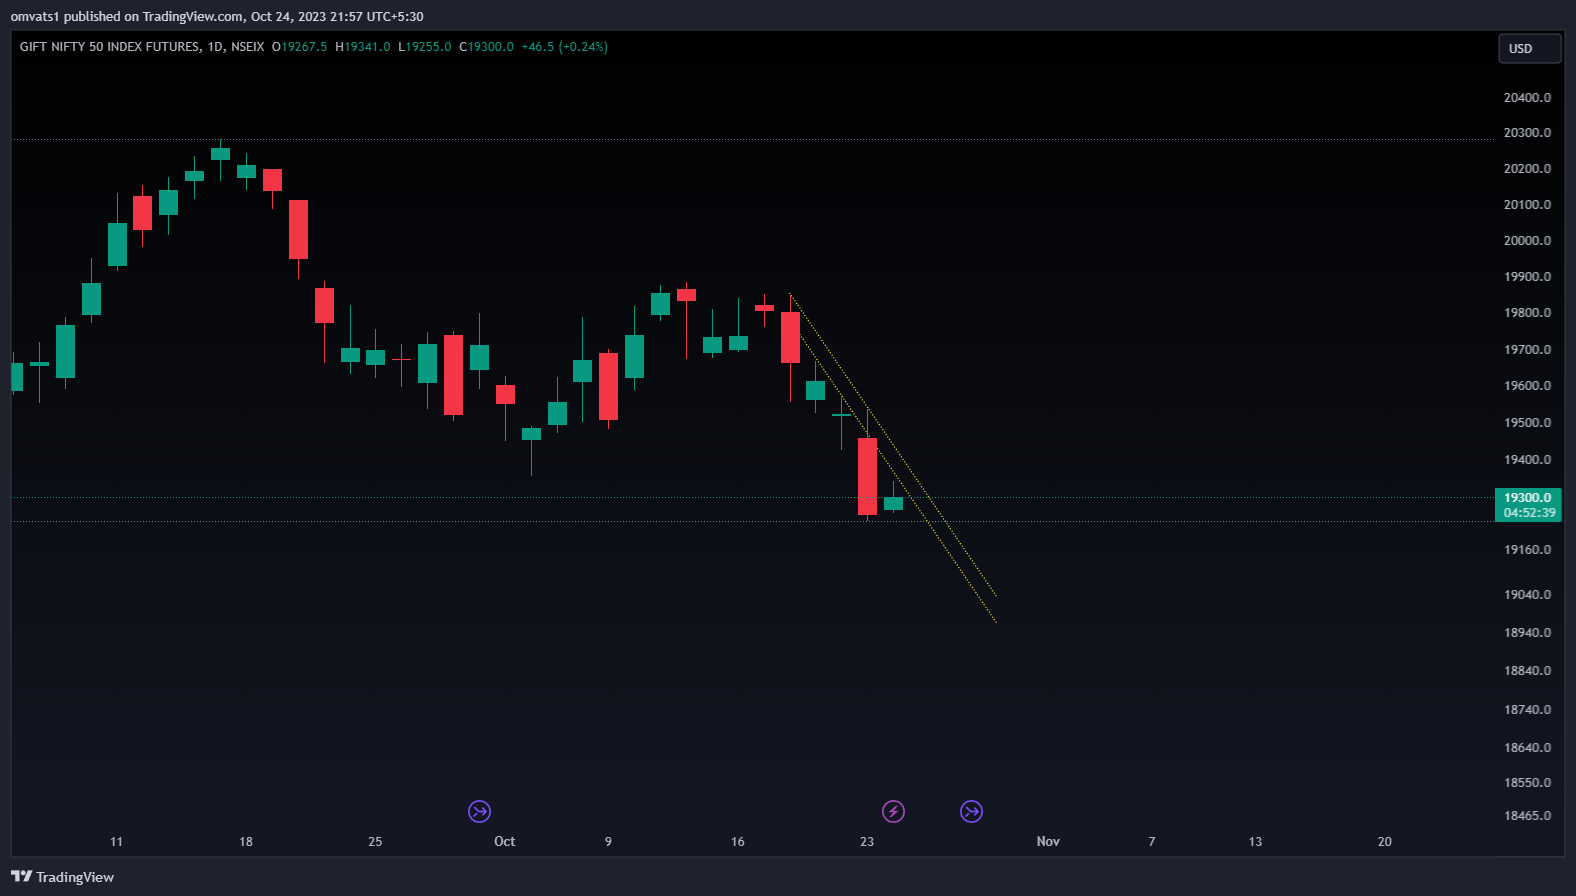
Task: Click the purple arrows icon before November
Action: coord(971,811)
